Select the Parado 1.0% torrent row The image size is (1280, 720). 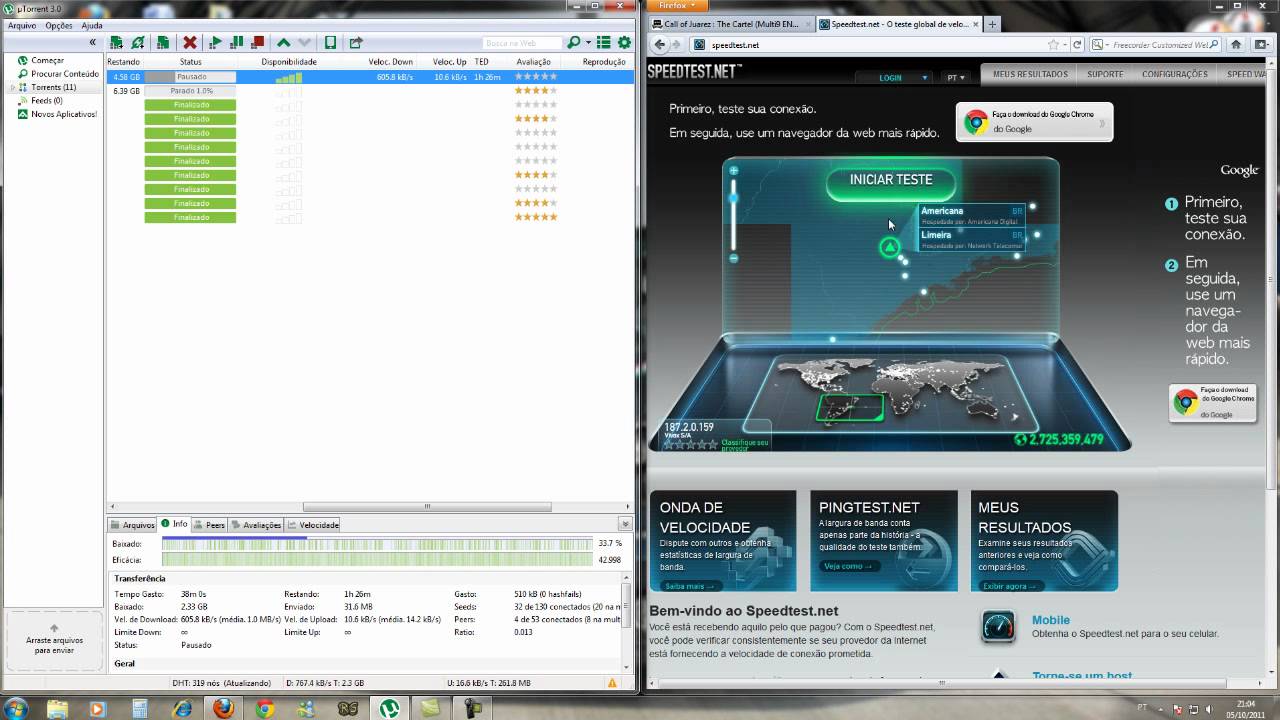click(x=370, y=91)
